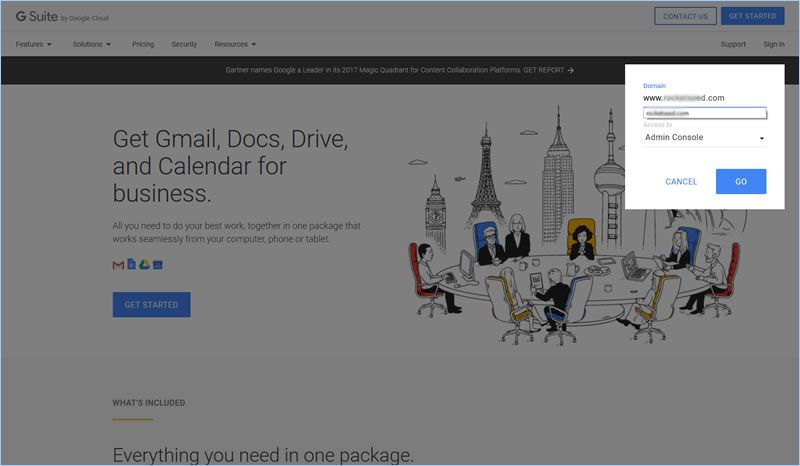Click the "WHAT'S INCLUDED" heading
This screenshot has width=800, height=466.
pyautogui.click(x=148, y=403)
